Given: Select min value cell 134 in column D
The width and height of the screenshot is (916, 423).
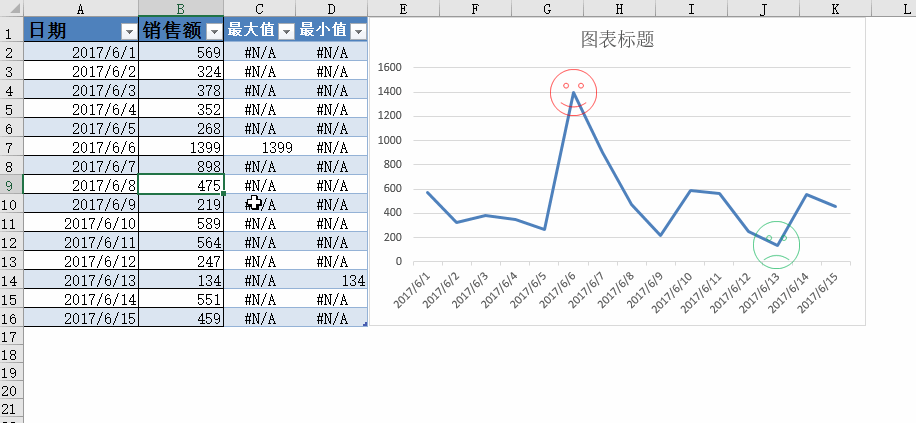Looking at the screenshot, I should (x=332, y=280).
